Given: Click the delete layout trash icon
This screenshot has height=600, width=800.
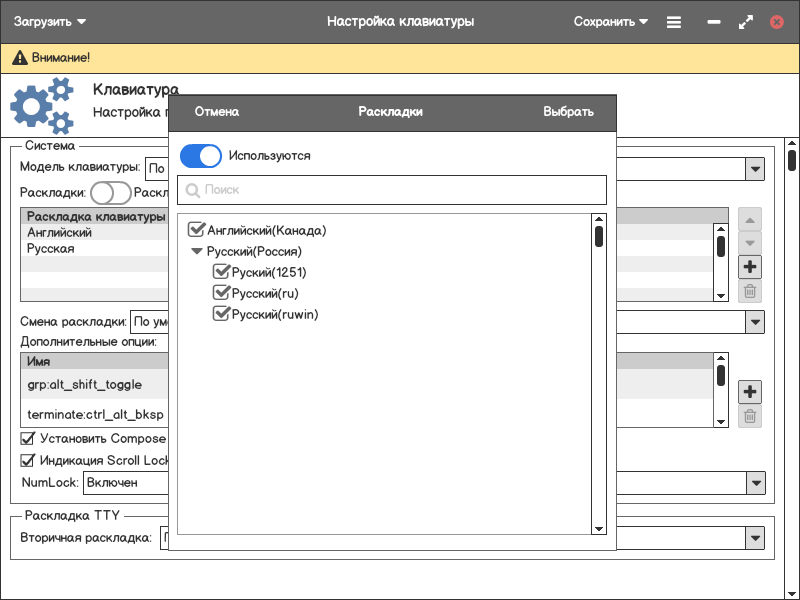Looking at the screenshot, I should (750, 292).
